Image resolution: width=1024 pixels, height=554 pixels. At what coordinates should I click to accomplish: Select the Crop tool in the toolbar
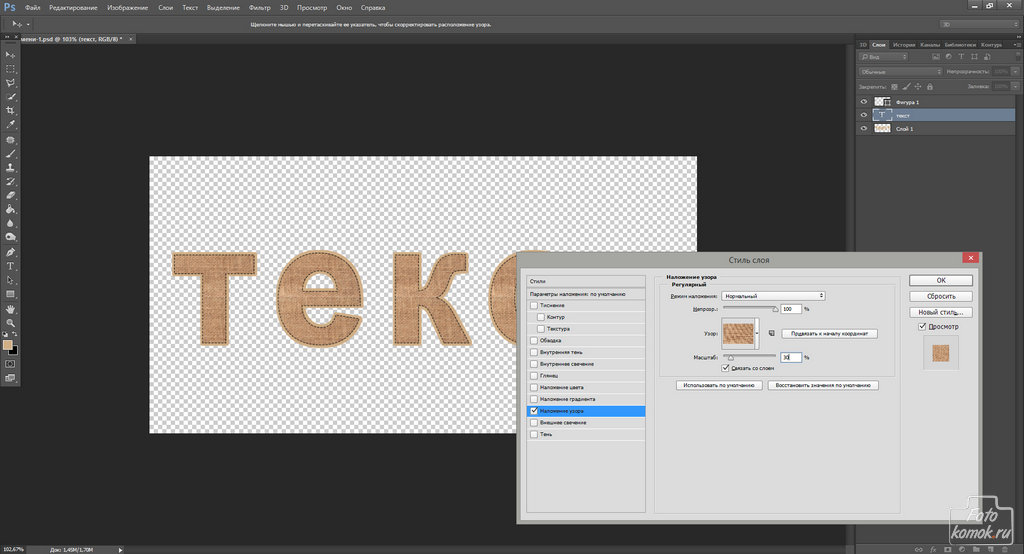10,110
